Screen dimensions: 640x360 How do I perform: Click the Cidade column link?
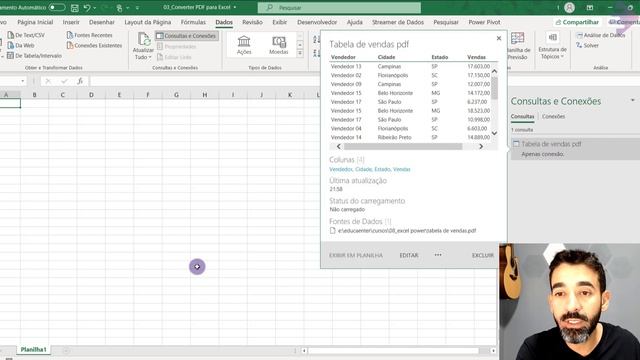tap(363, 169)
